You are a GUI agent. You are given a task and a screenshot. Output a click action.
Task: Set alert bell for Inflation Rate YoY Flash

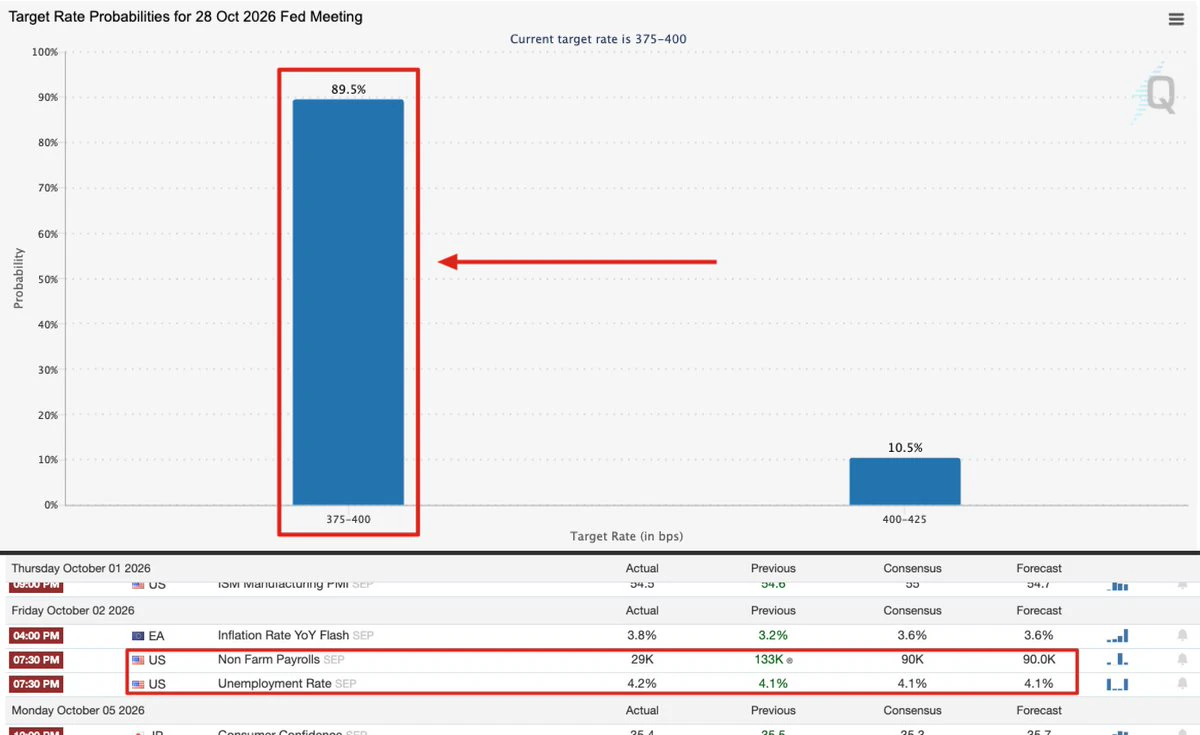coord(1182,635)
